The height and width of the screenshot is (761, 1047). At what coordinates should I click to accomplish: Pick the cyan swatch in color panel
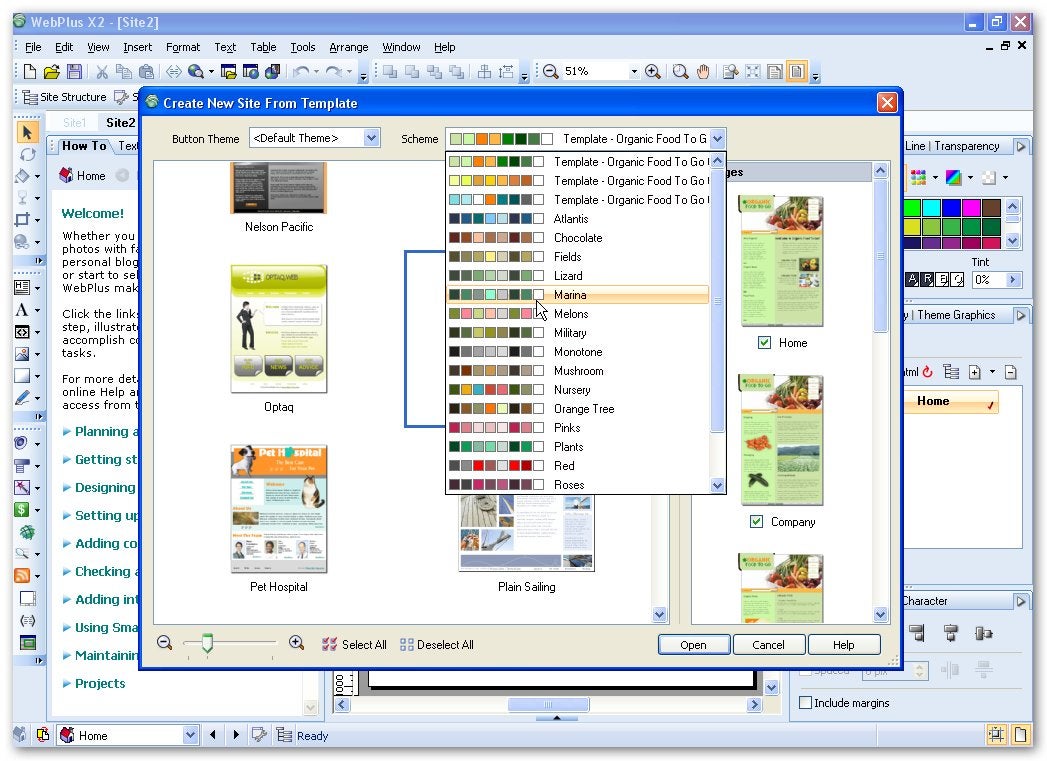tap(931, 208)
